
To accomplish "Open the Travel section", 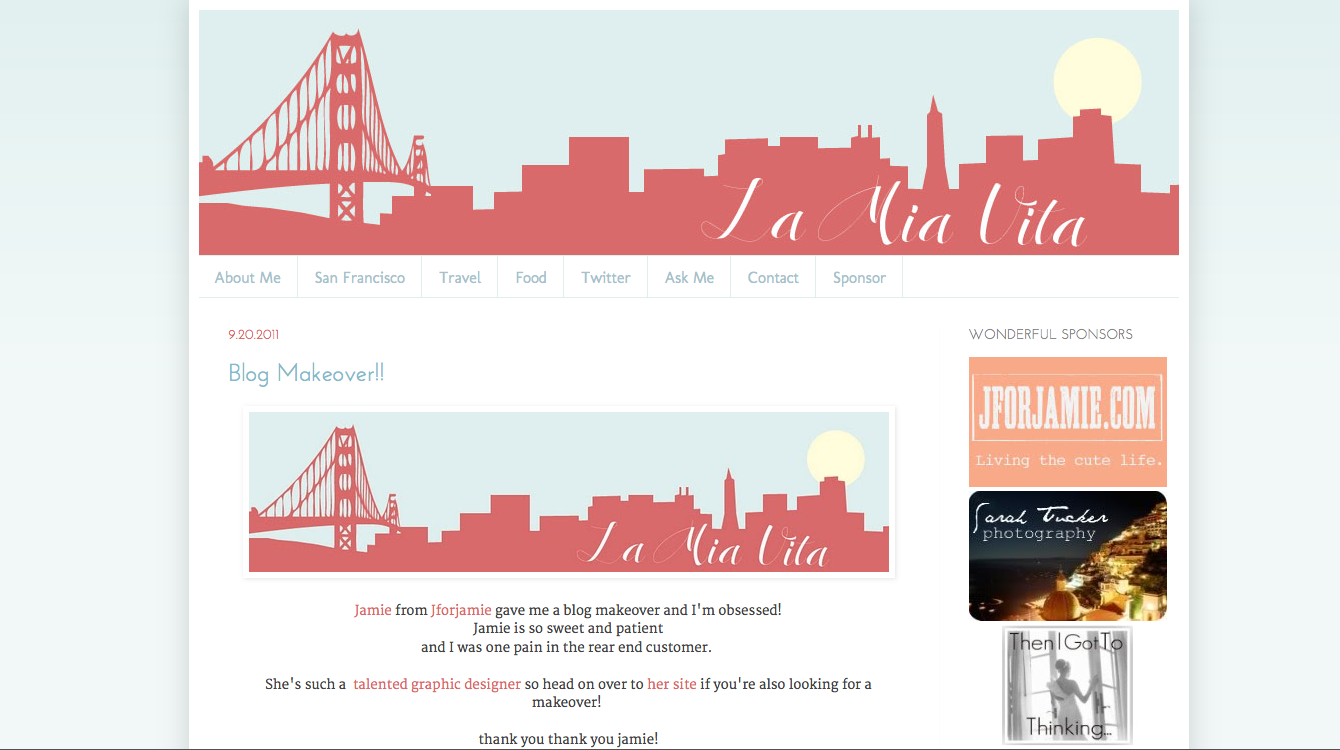I will click(x=460, y=278).
